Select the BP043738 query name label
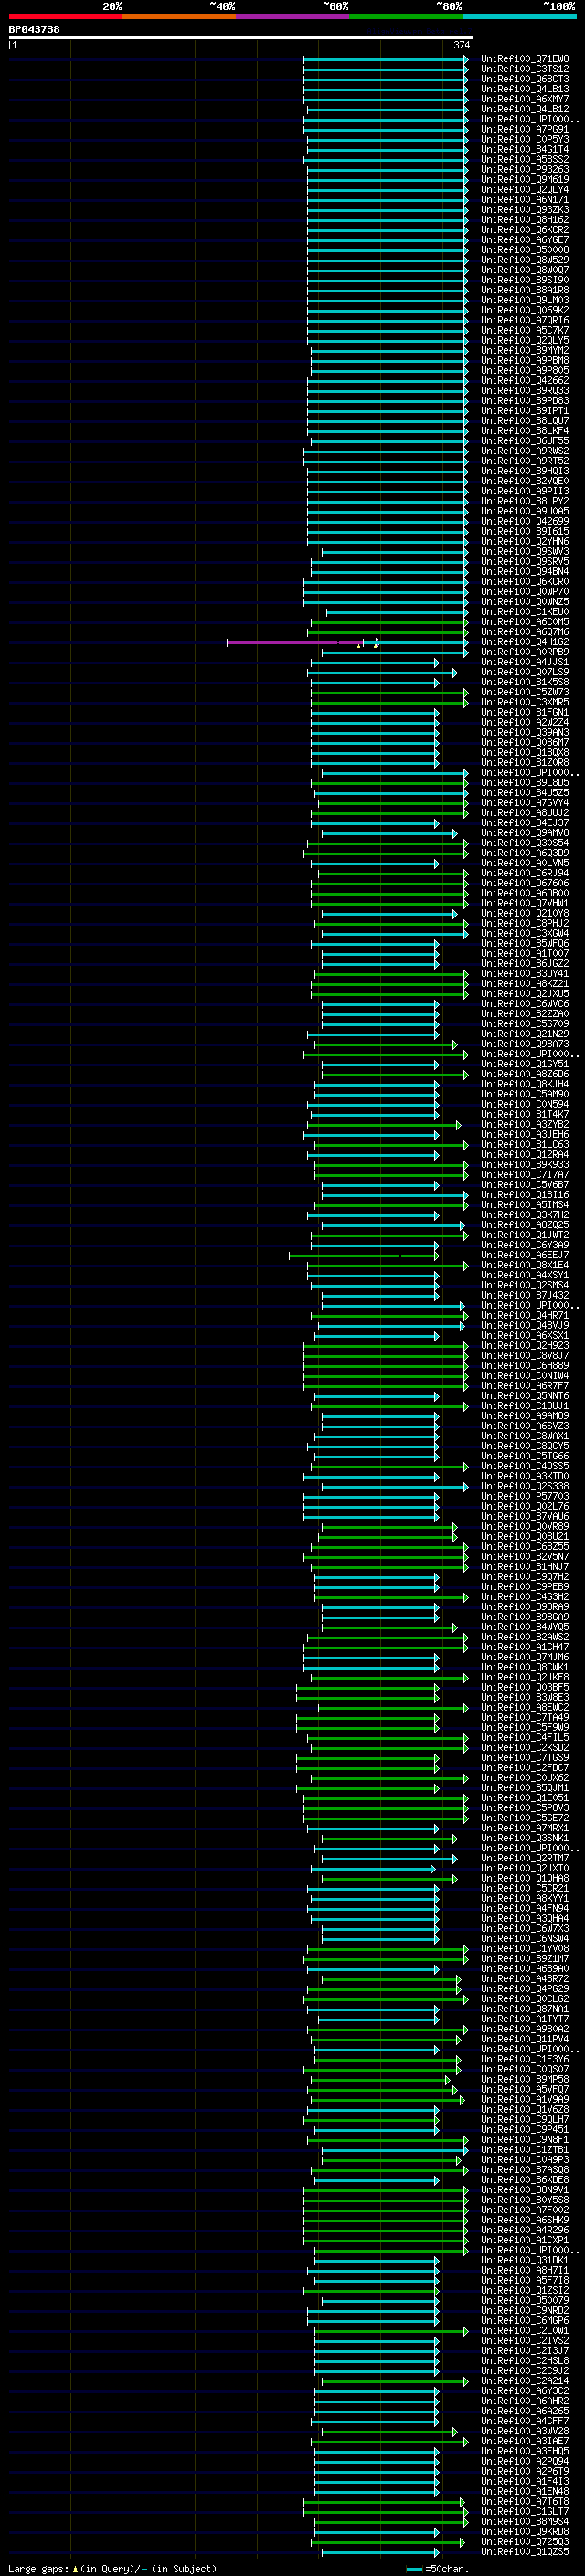585x2576 pixels. click(x=34, y=30)
